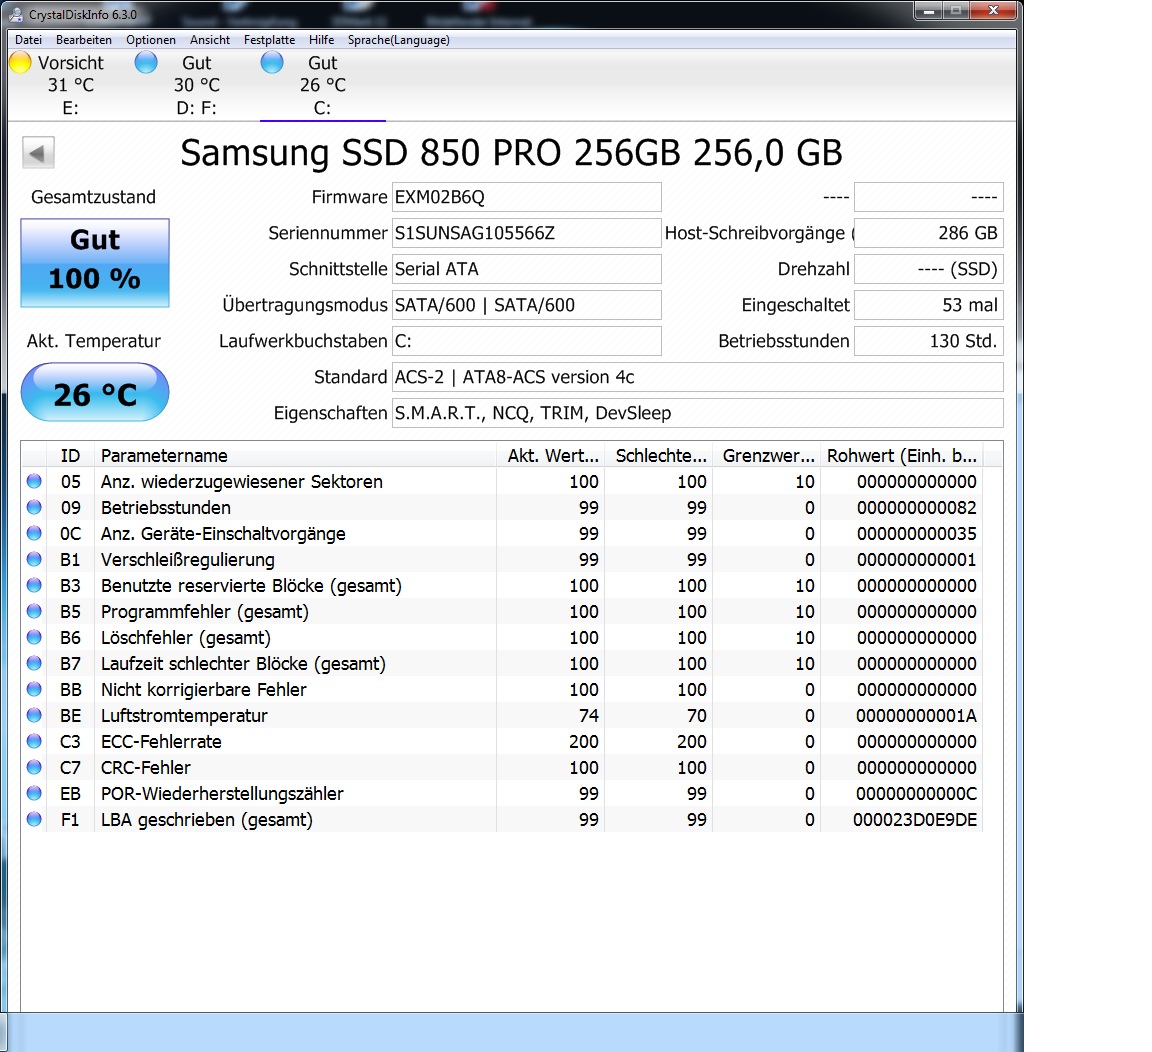Select the LBA geschrieben (gesamt) row
The height and width of the screenshot is (1052, 1152).
pyautogui.click(x=502, y=820)
